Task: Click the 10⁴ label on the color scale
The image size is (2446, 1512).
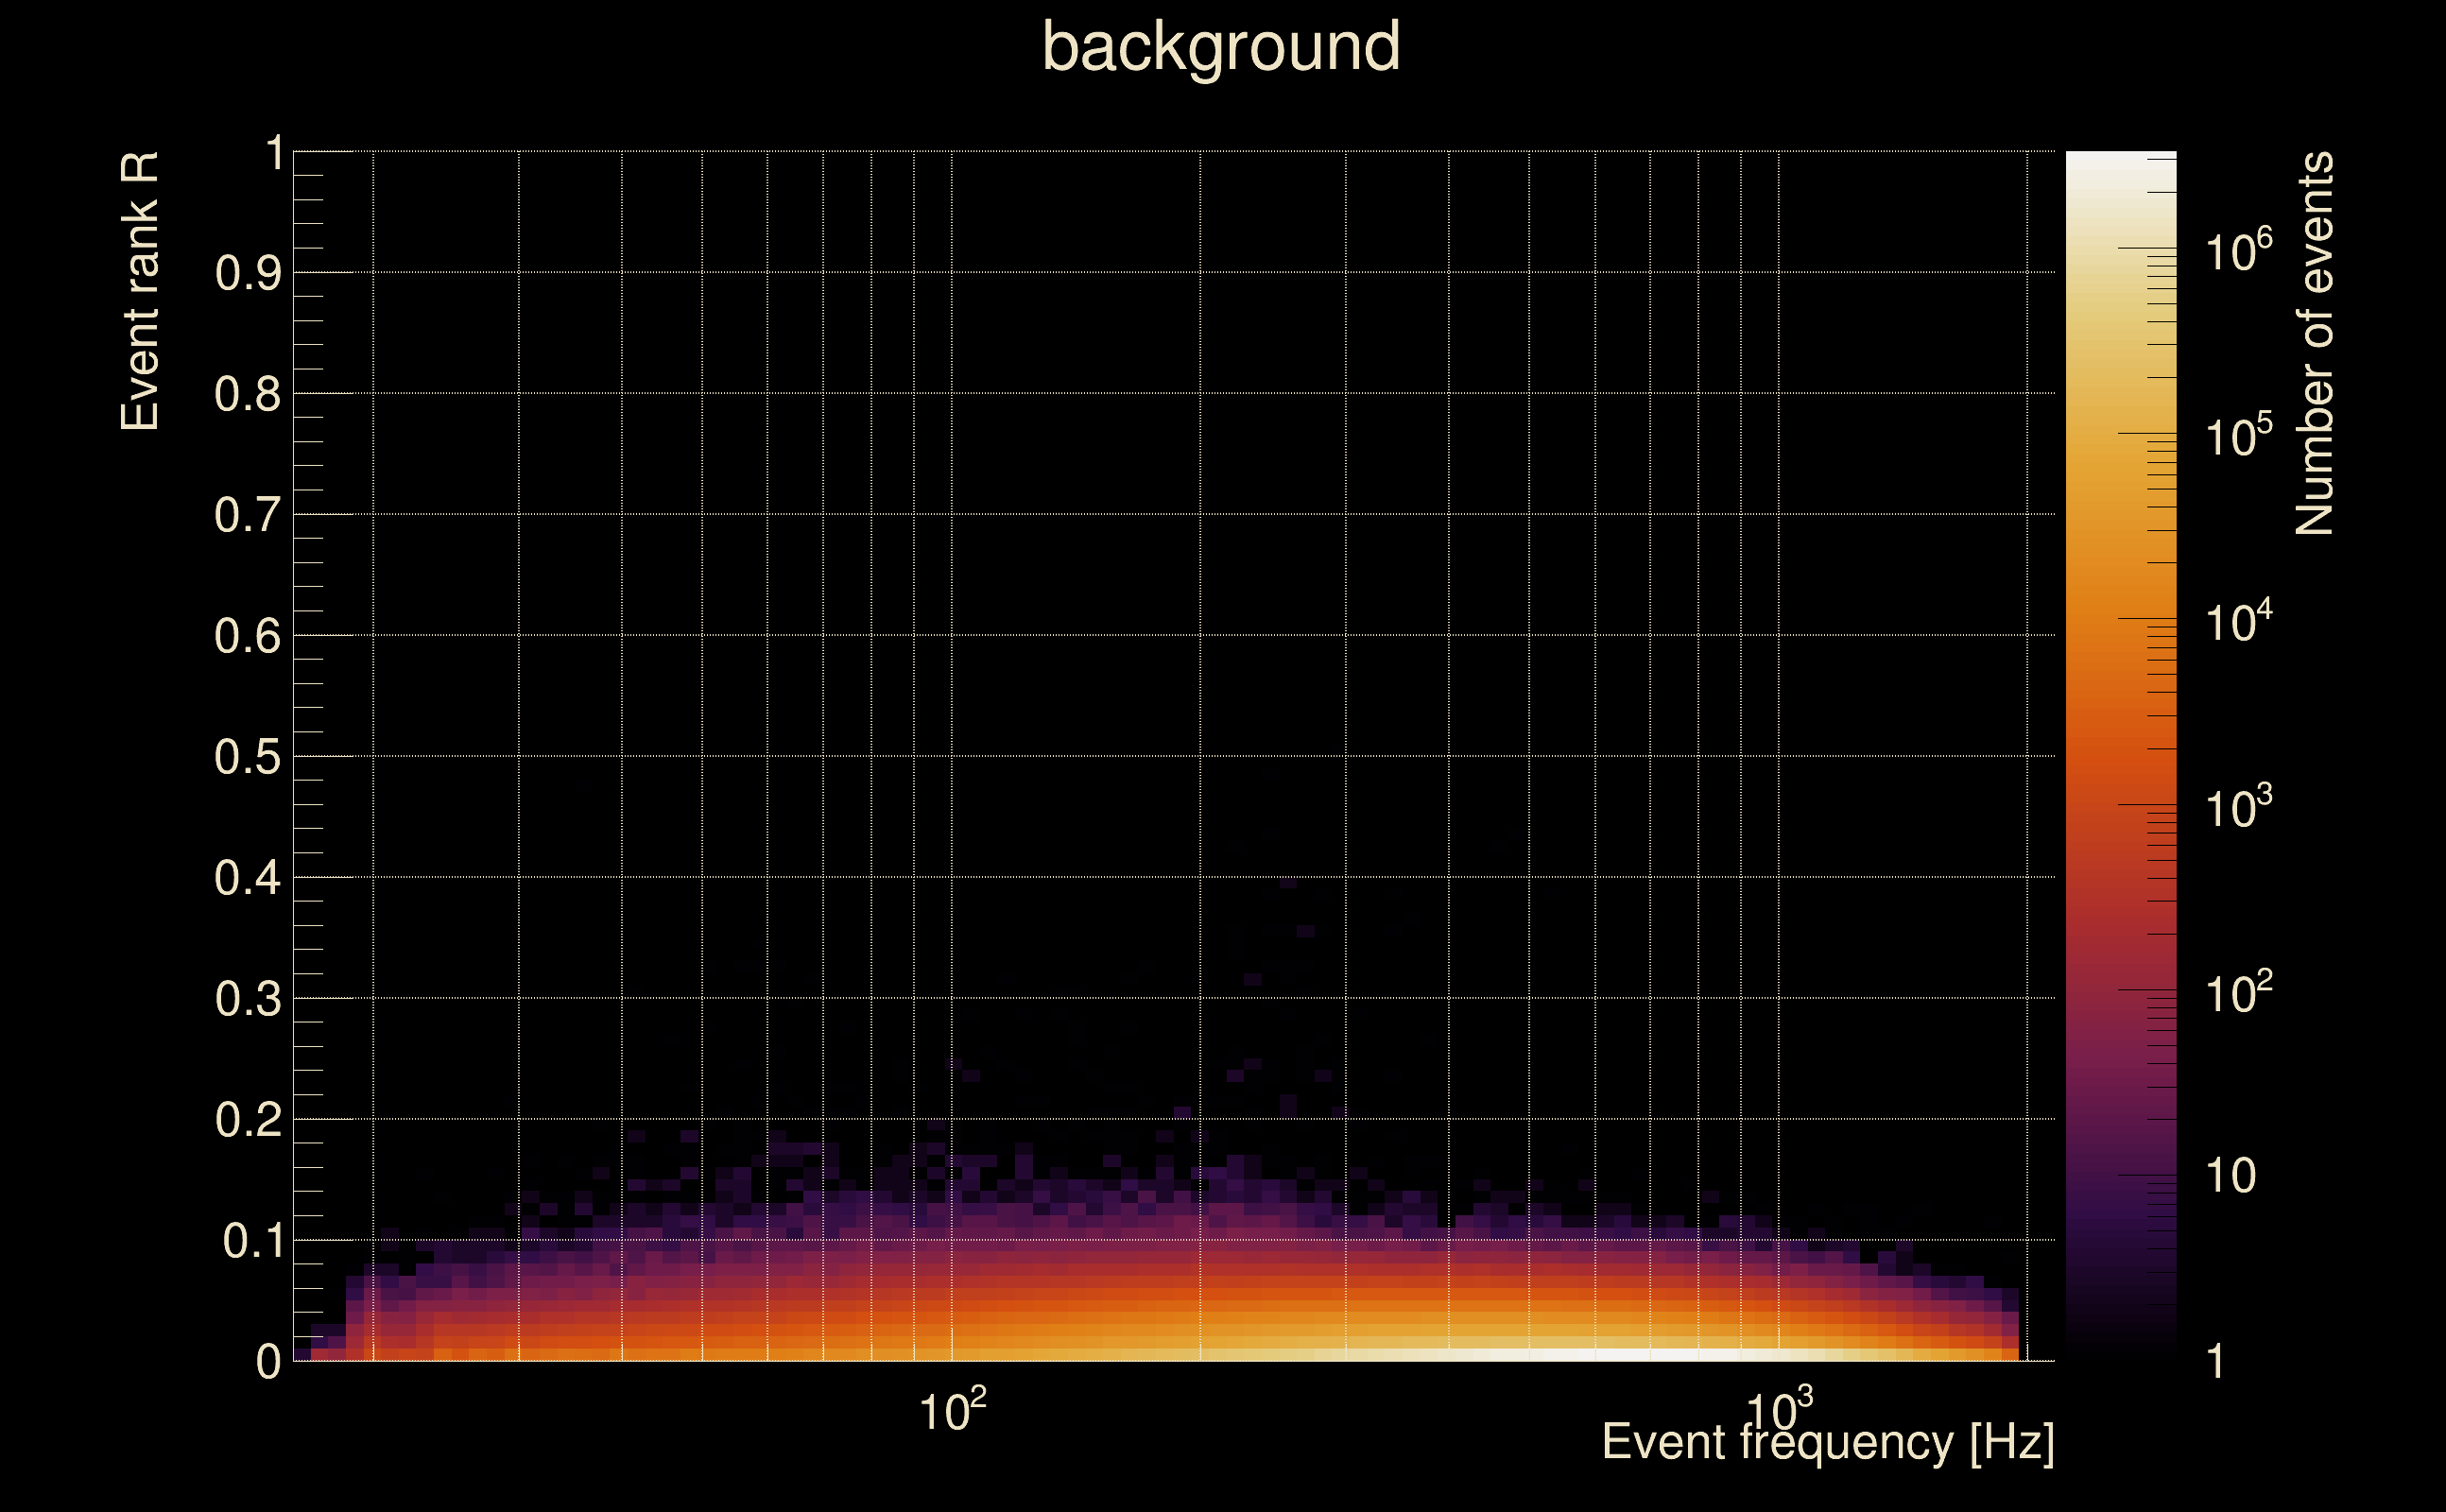Action: (2238, 621)
